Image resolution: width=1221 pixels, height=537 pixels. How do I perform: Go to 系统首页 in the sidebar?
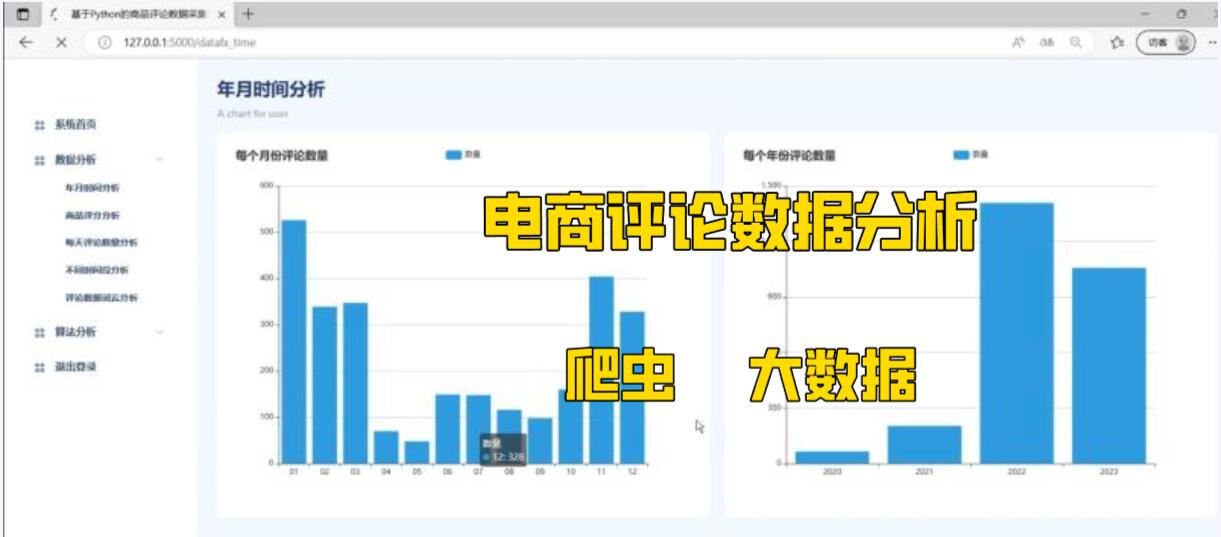coord(76,125)
